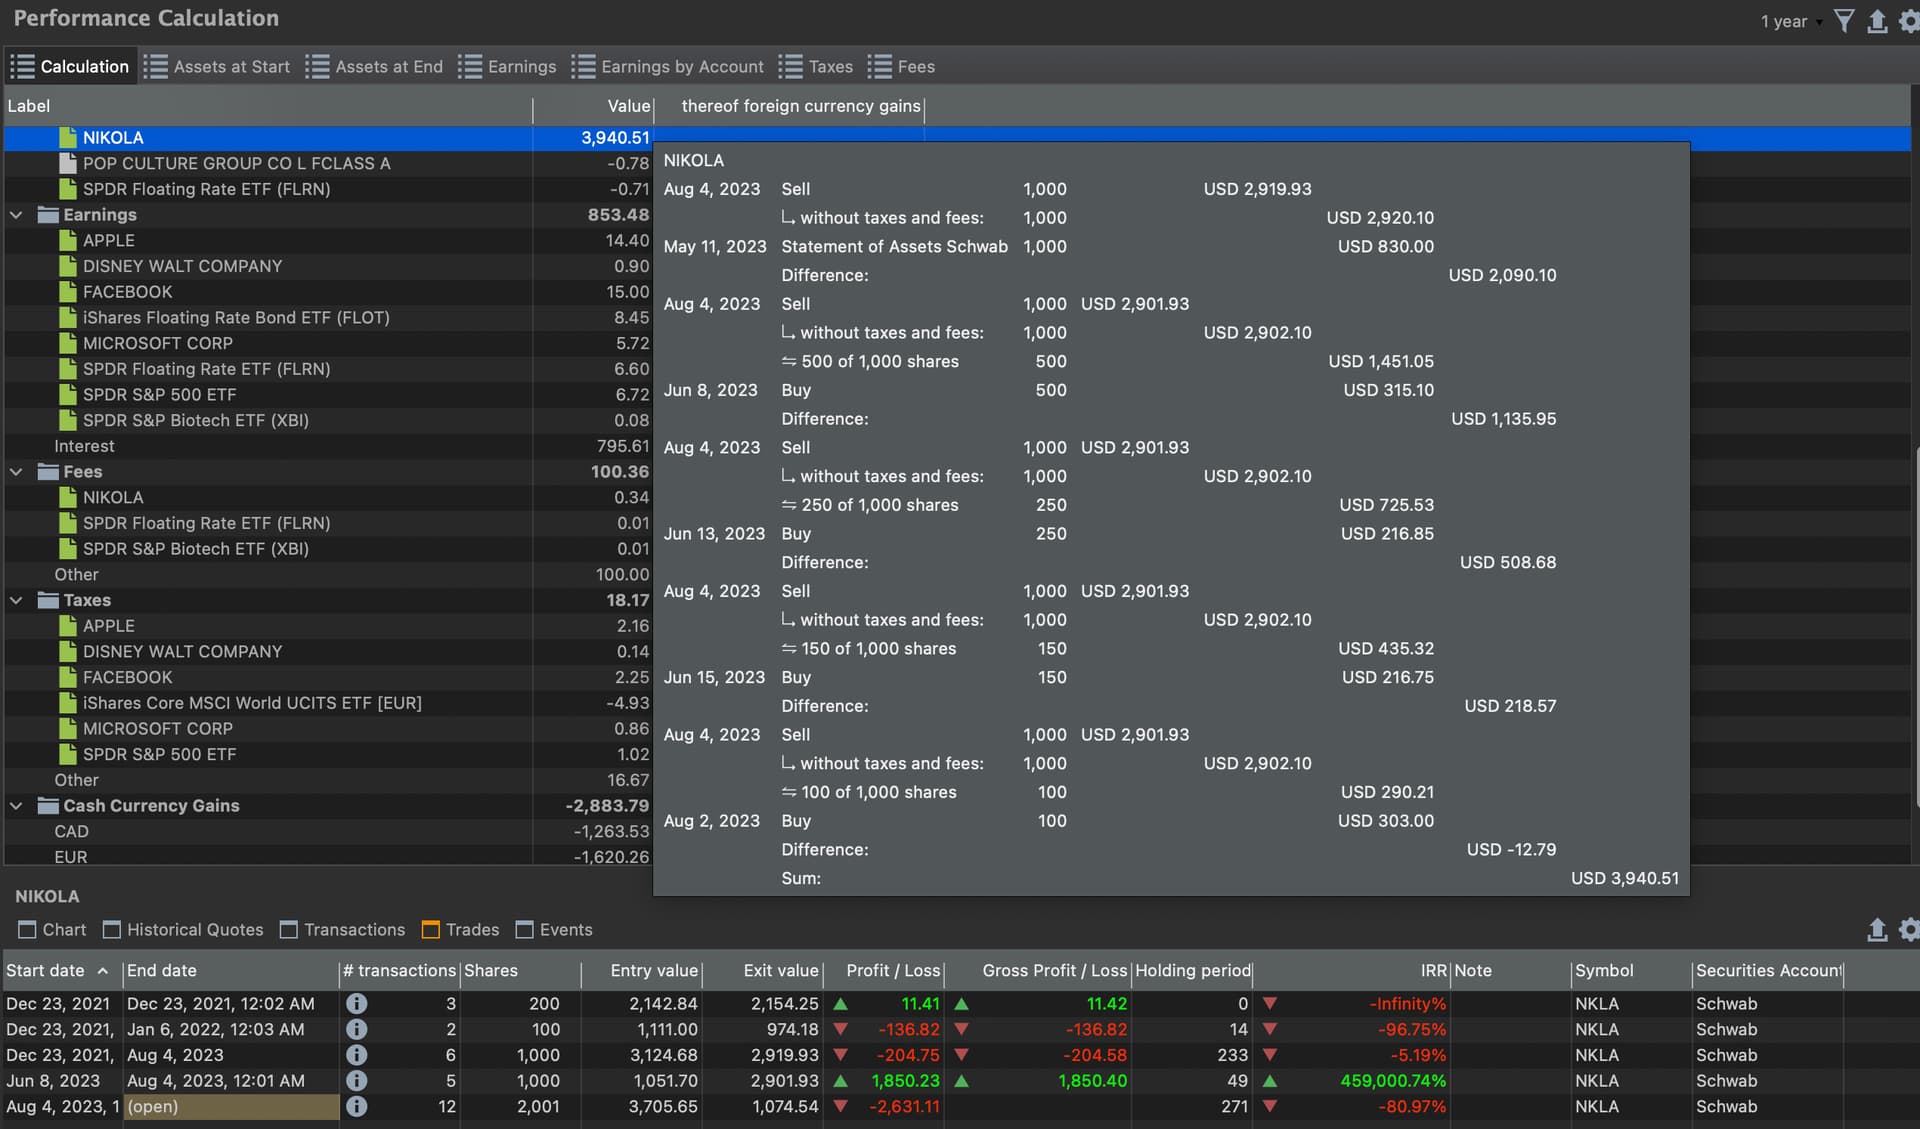The image size is (1920, 1129).
Task: Open the Earnings tab
Action: click(507, 67)
